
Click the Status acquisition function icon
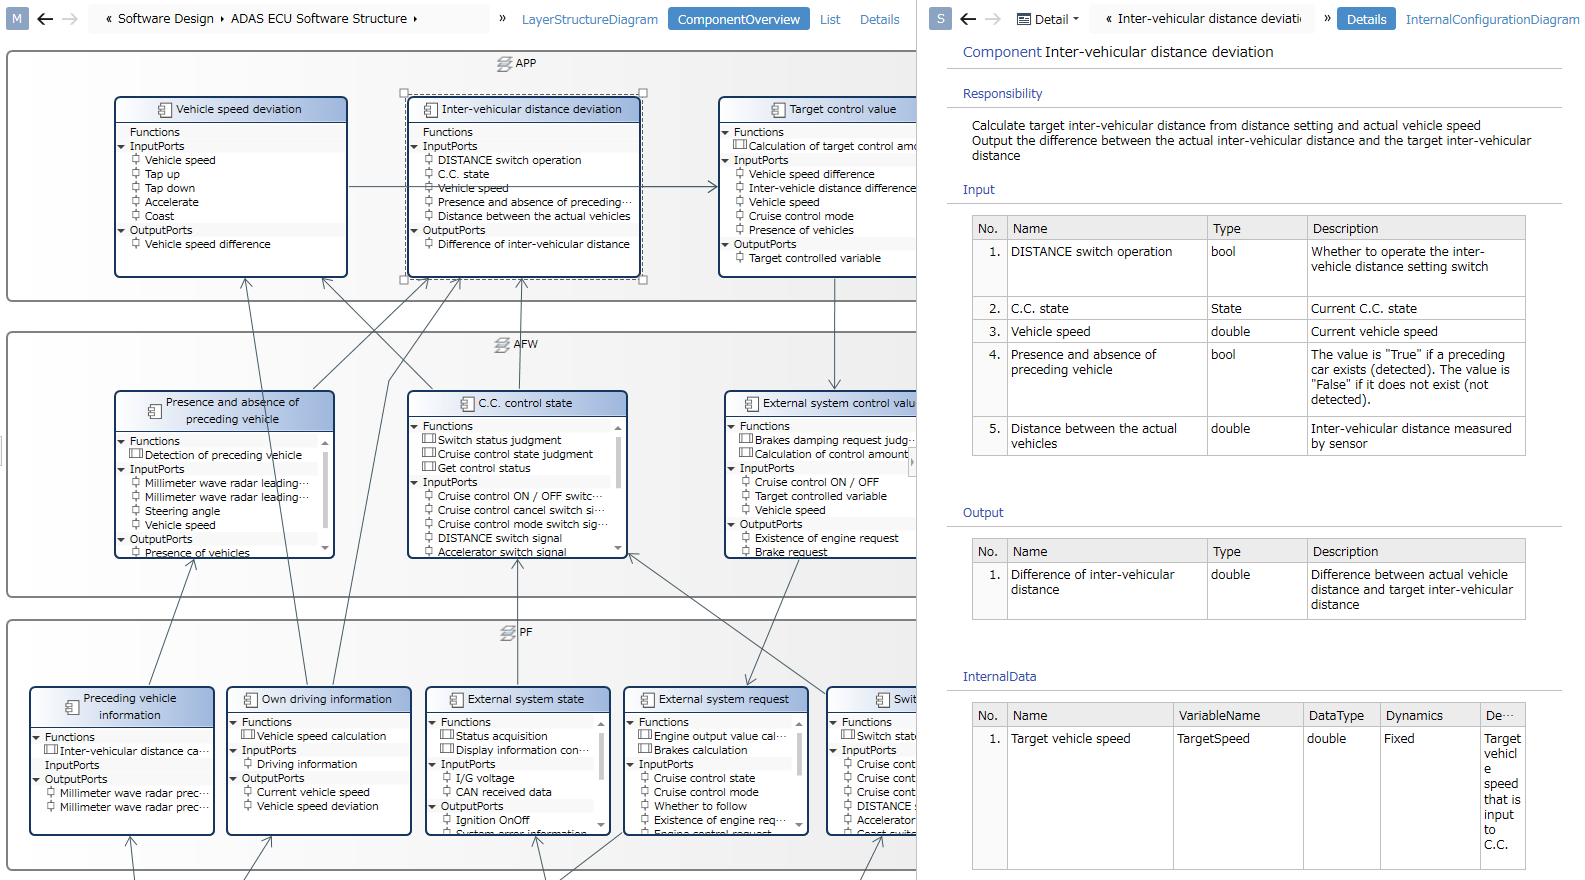pos(447,735)
